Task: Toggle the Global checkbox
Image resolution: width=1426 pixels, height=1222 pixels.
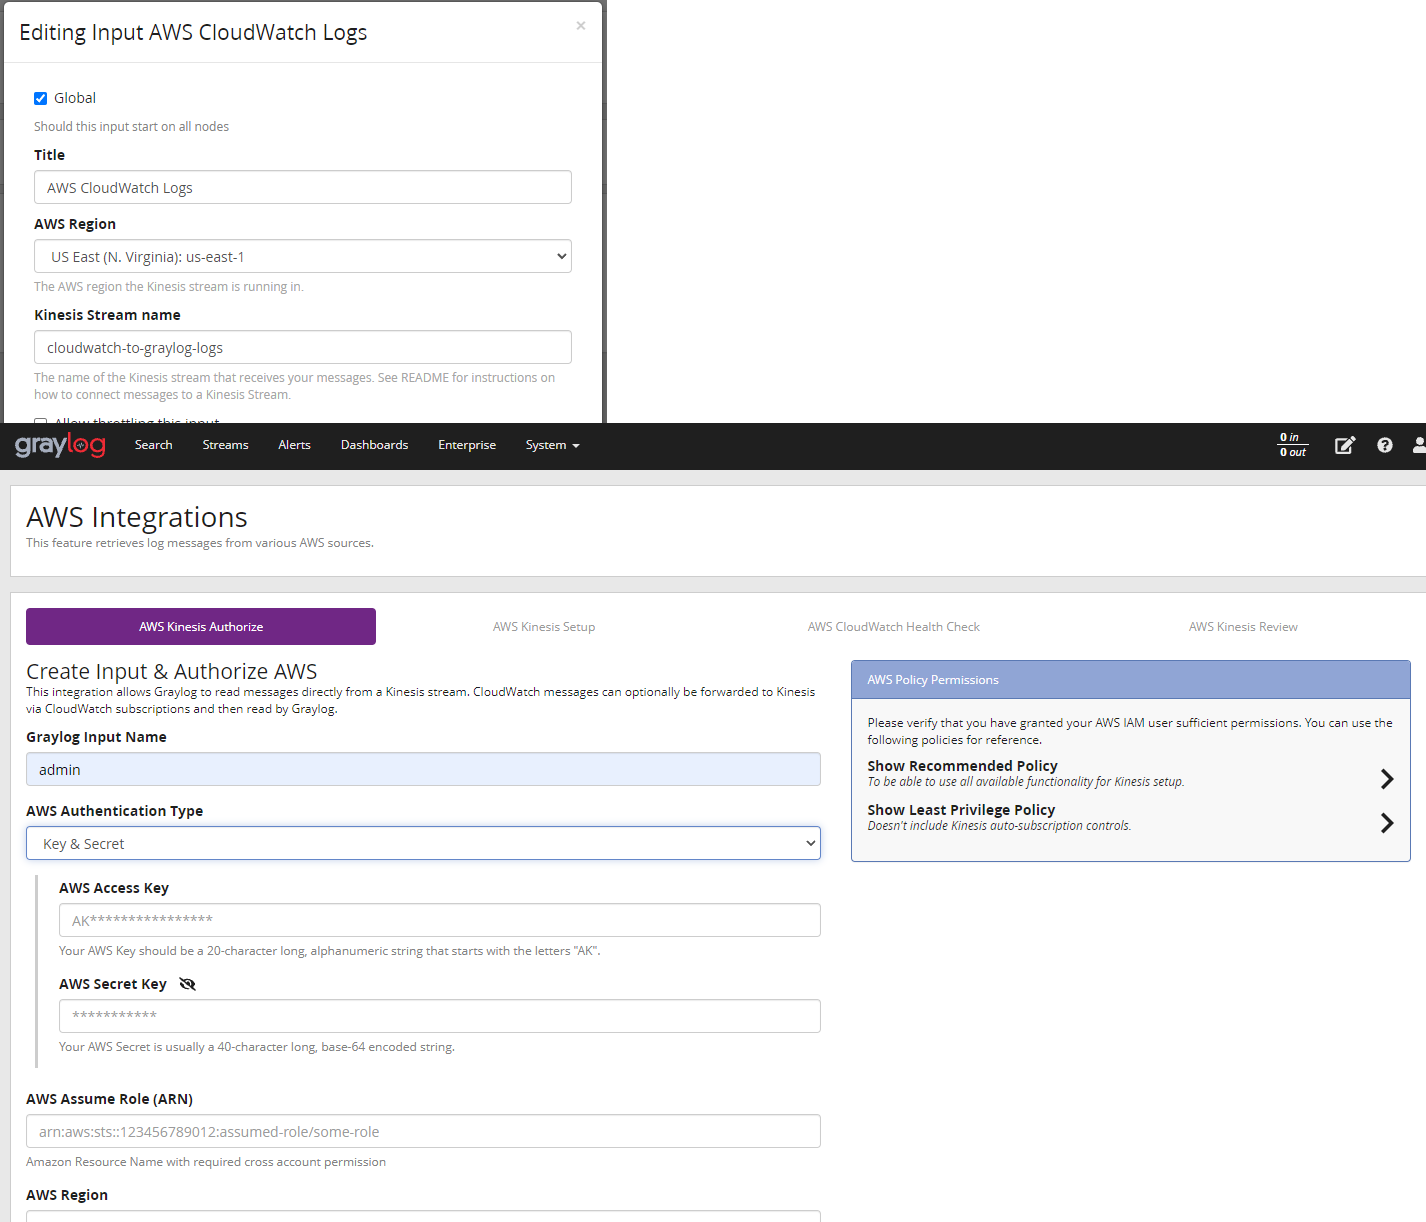Action: pyautogui.click(x=41, y=98)
